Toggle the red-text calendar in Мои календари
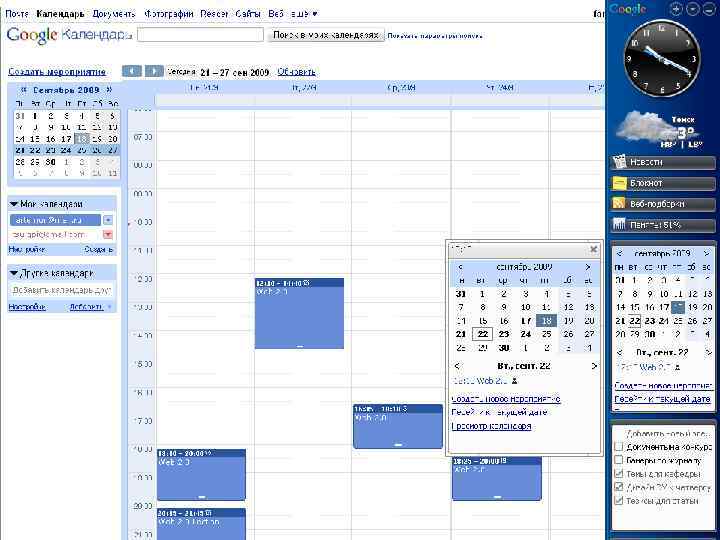This screenshot has width=720, height=540. [x=55, y=235]
